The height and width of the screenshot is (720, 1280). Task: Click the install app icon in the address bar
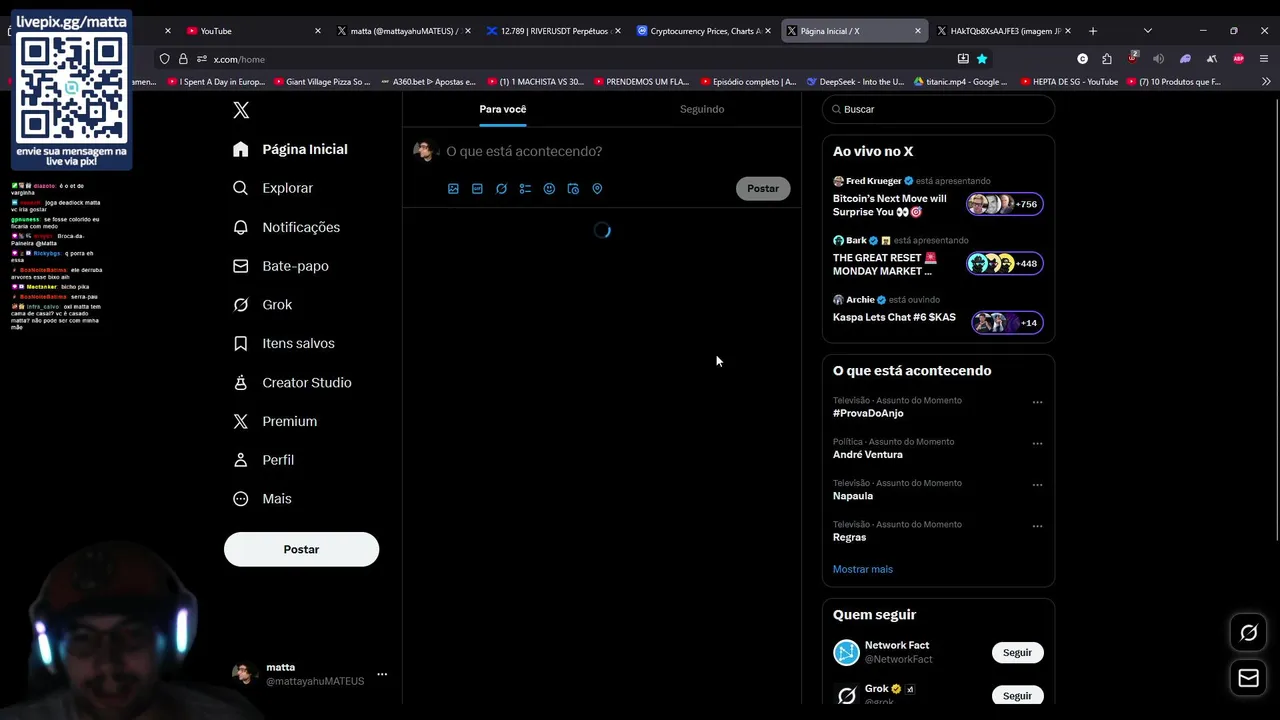point(963,59)
